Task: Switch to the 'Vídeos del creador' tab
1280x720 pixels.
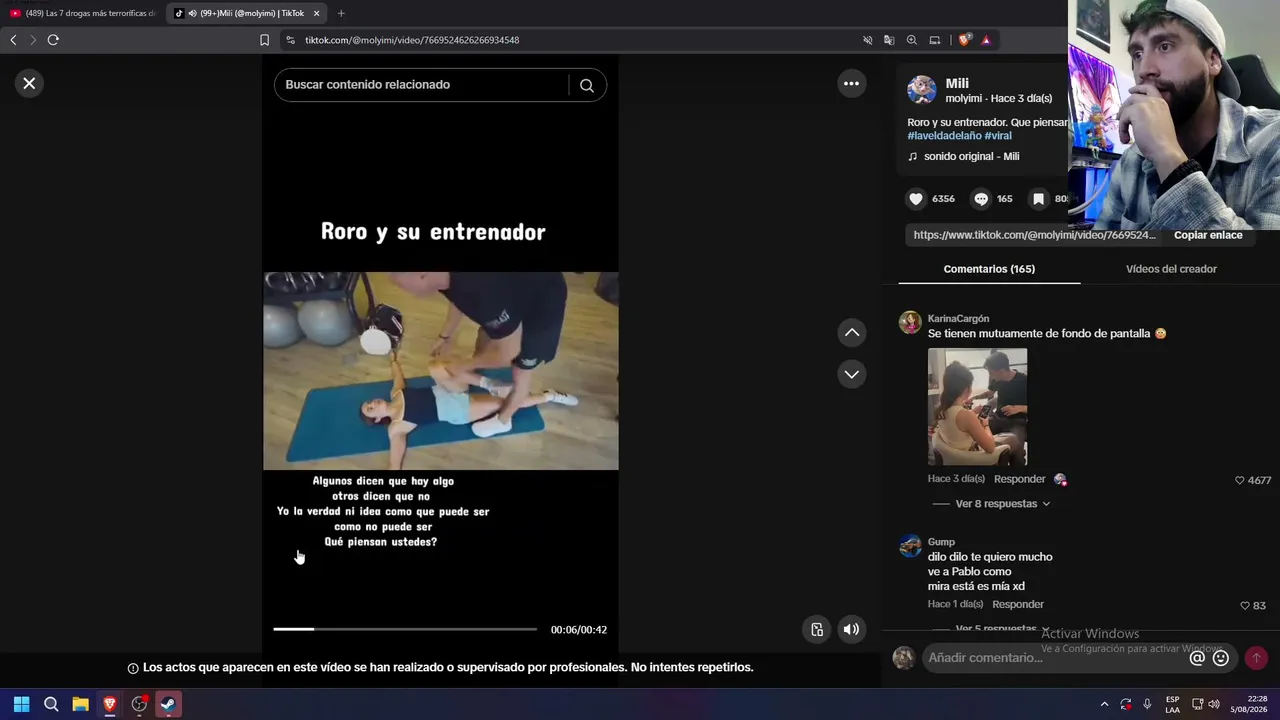Action: tap(1171, 269)
